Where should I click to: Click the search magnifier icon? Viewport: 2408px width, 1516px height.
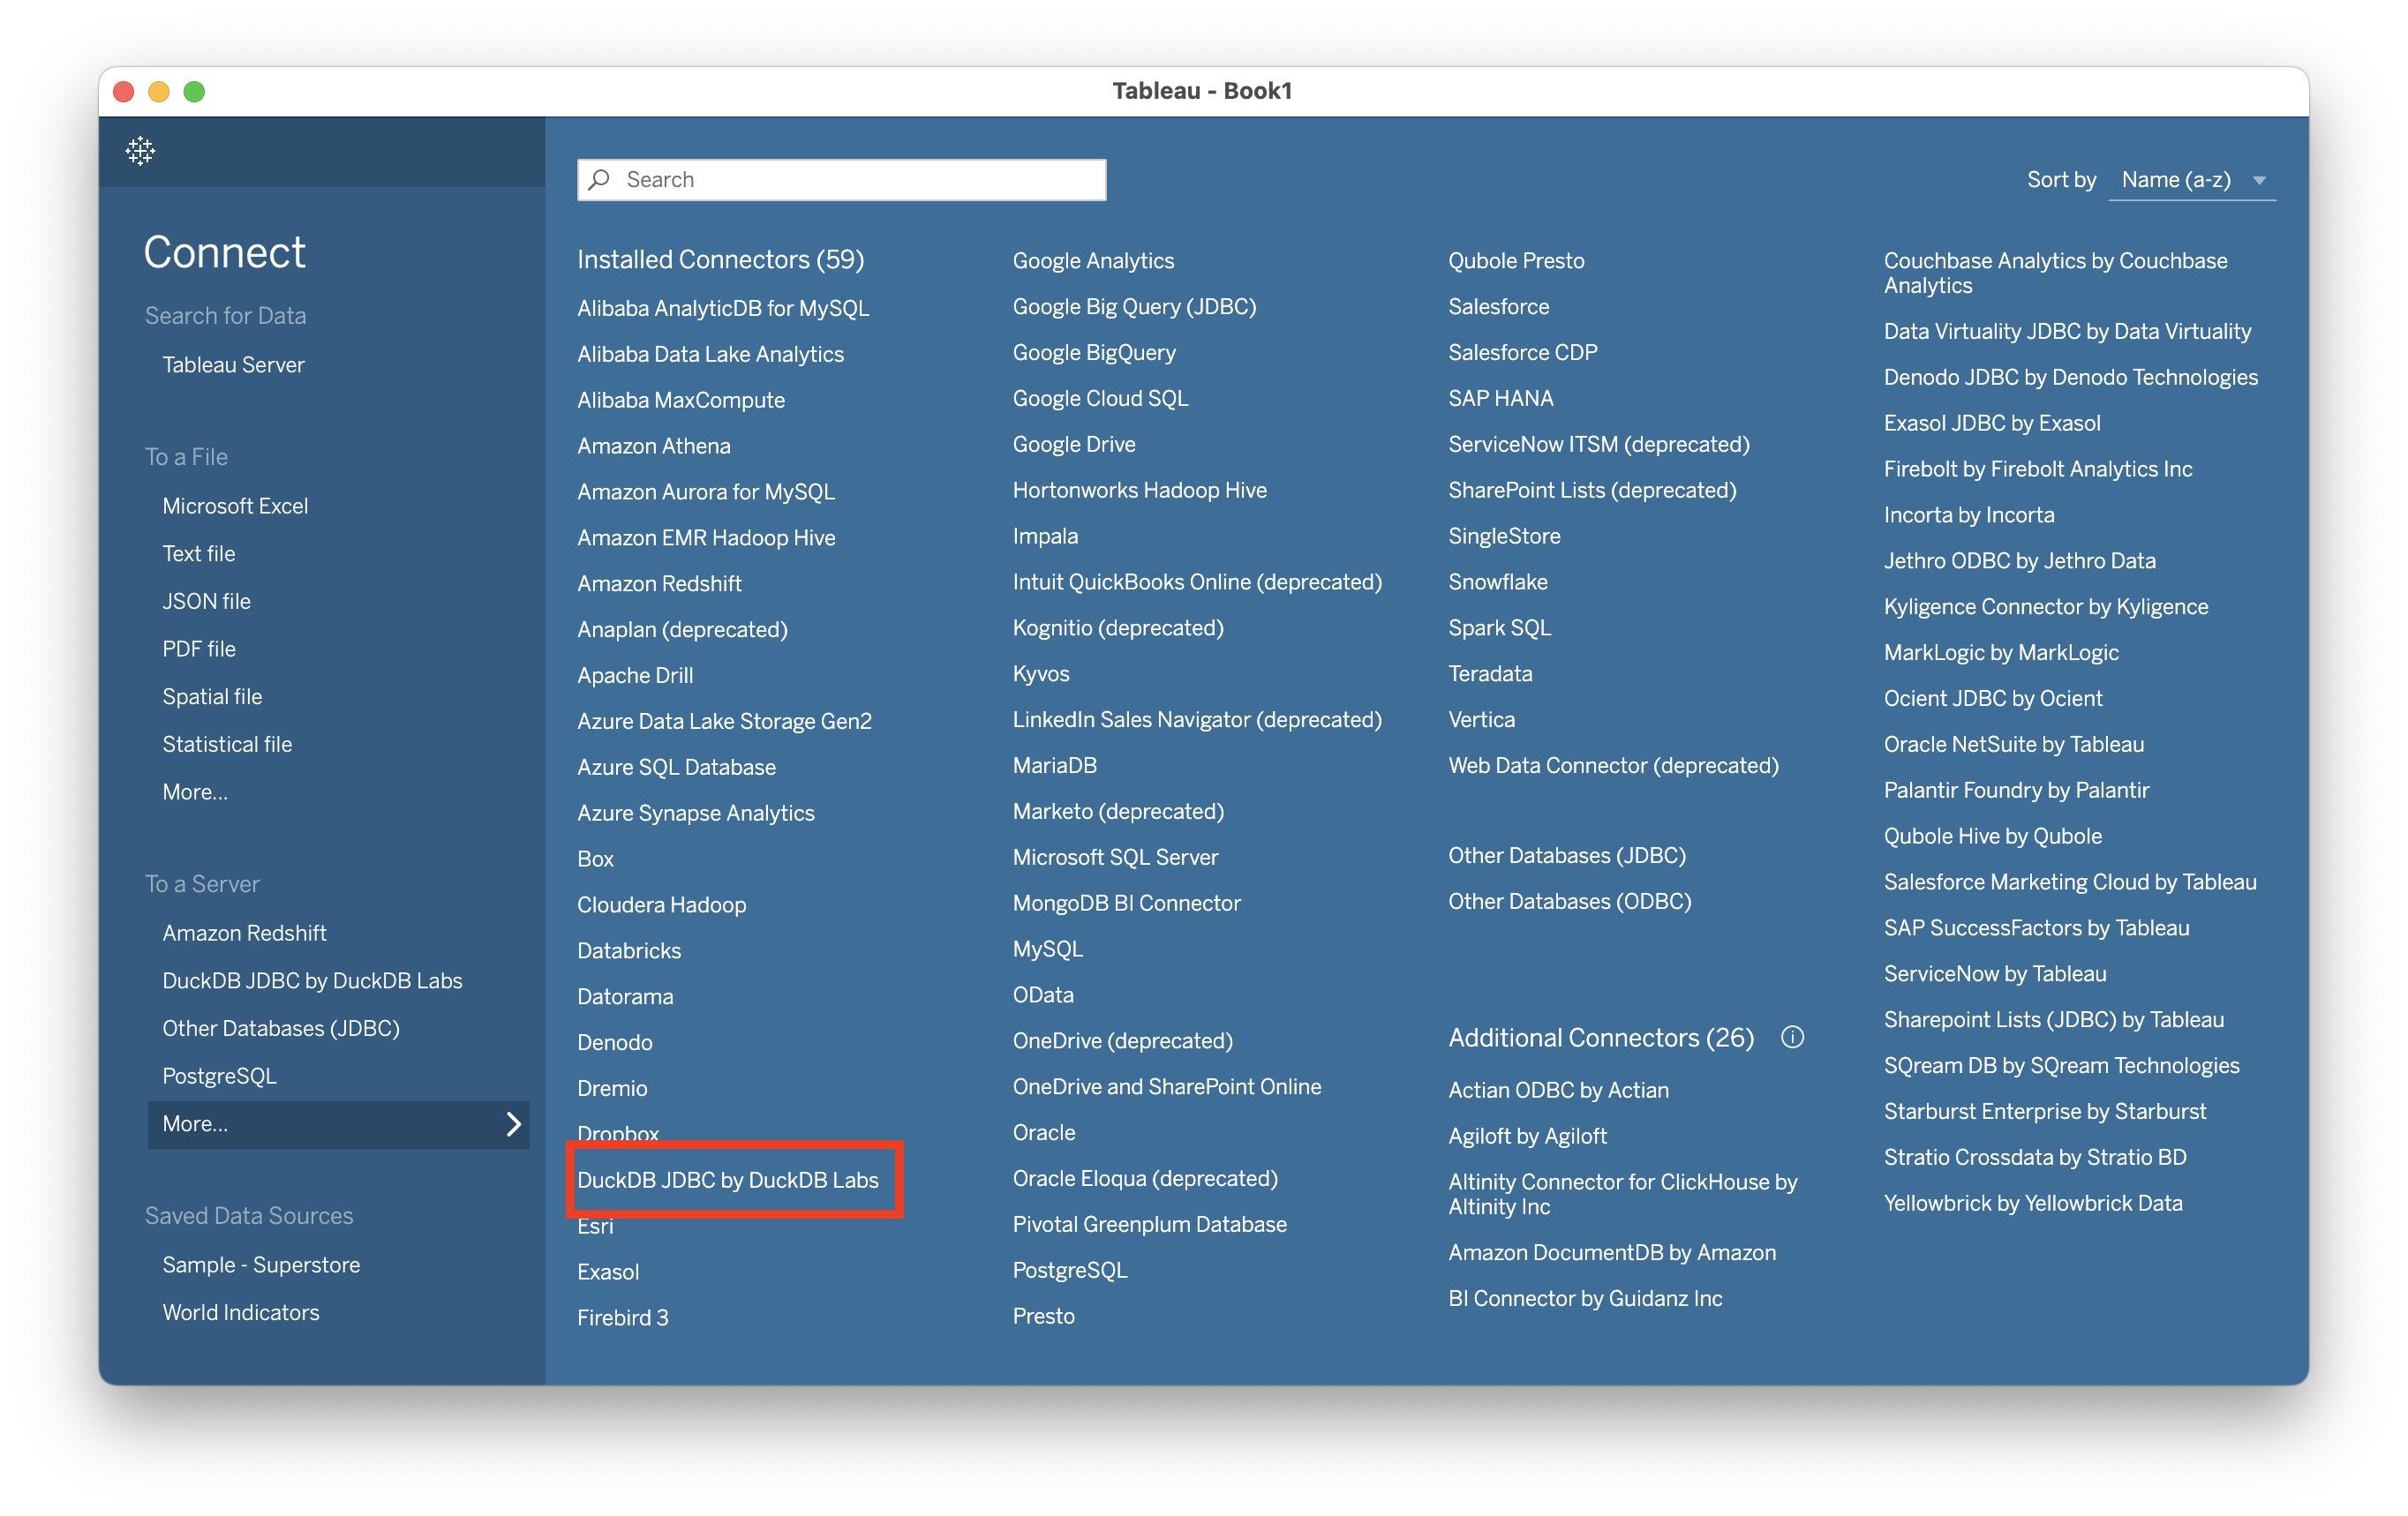[x=600, y=180]
